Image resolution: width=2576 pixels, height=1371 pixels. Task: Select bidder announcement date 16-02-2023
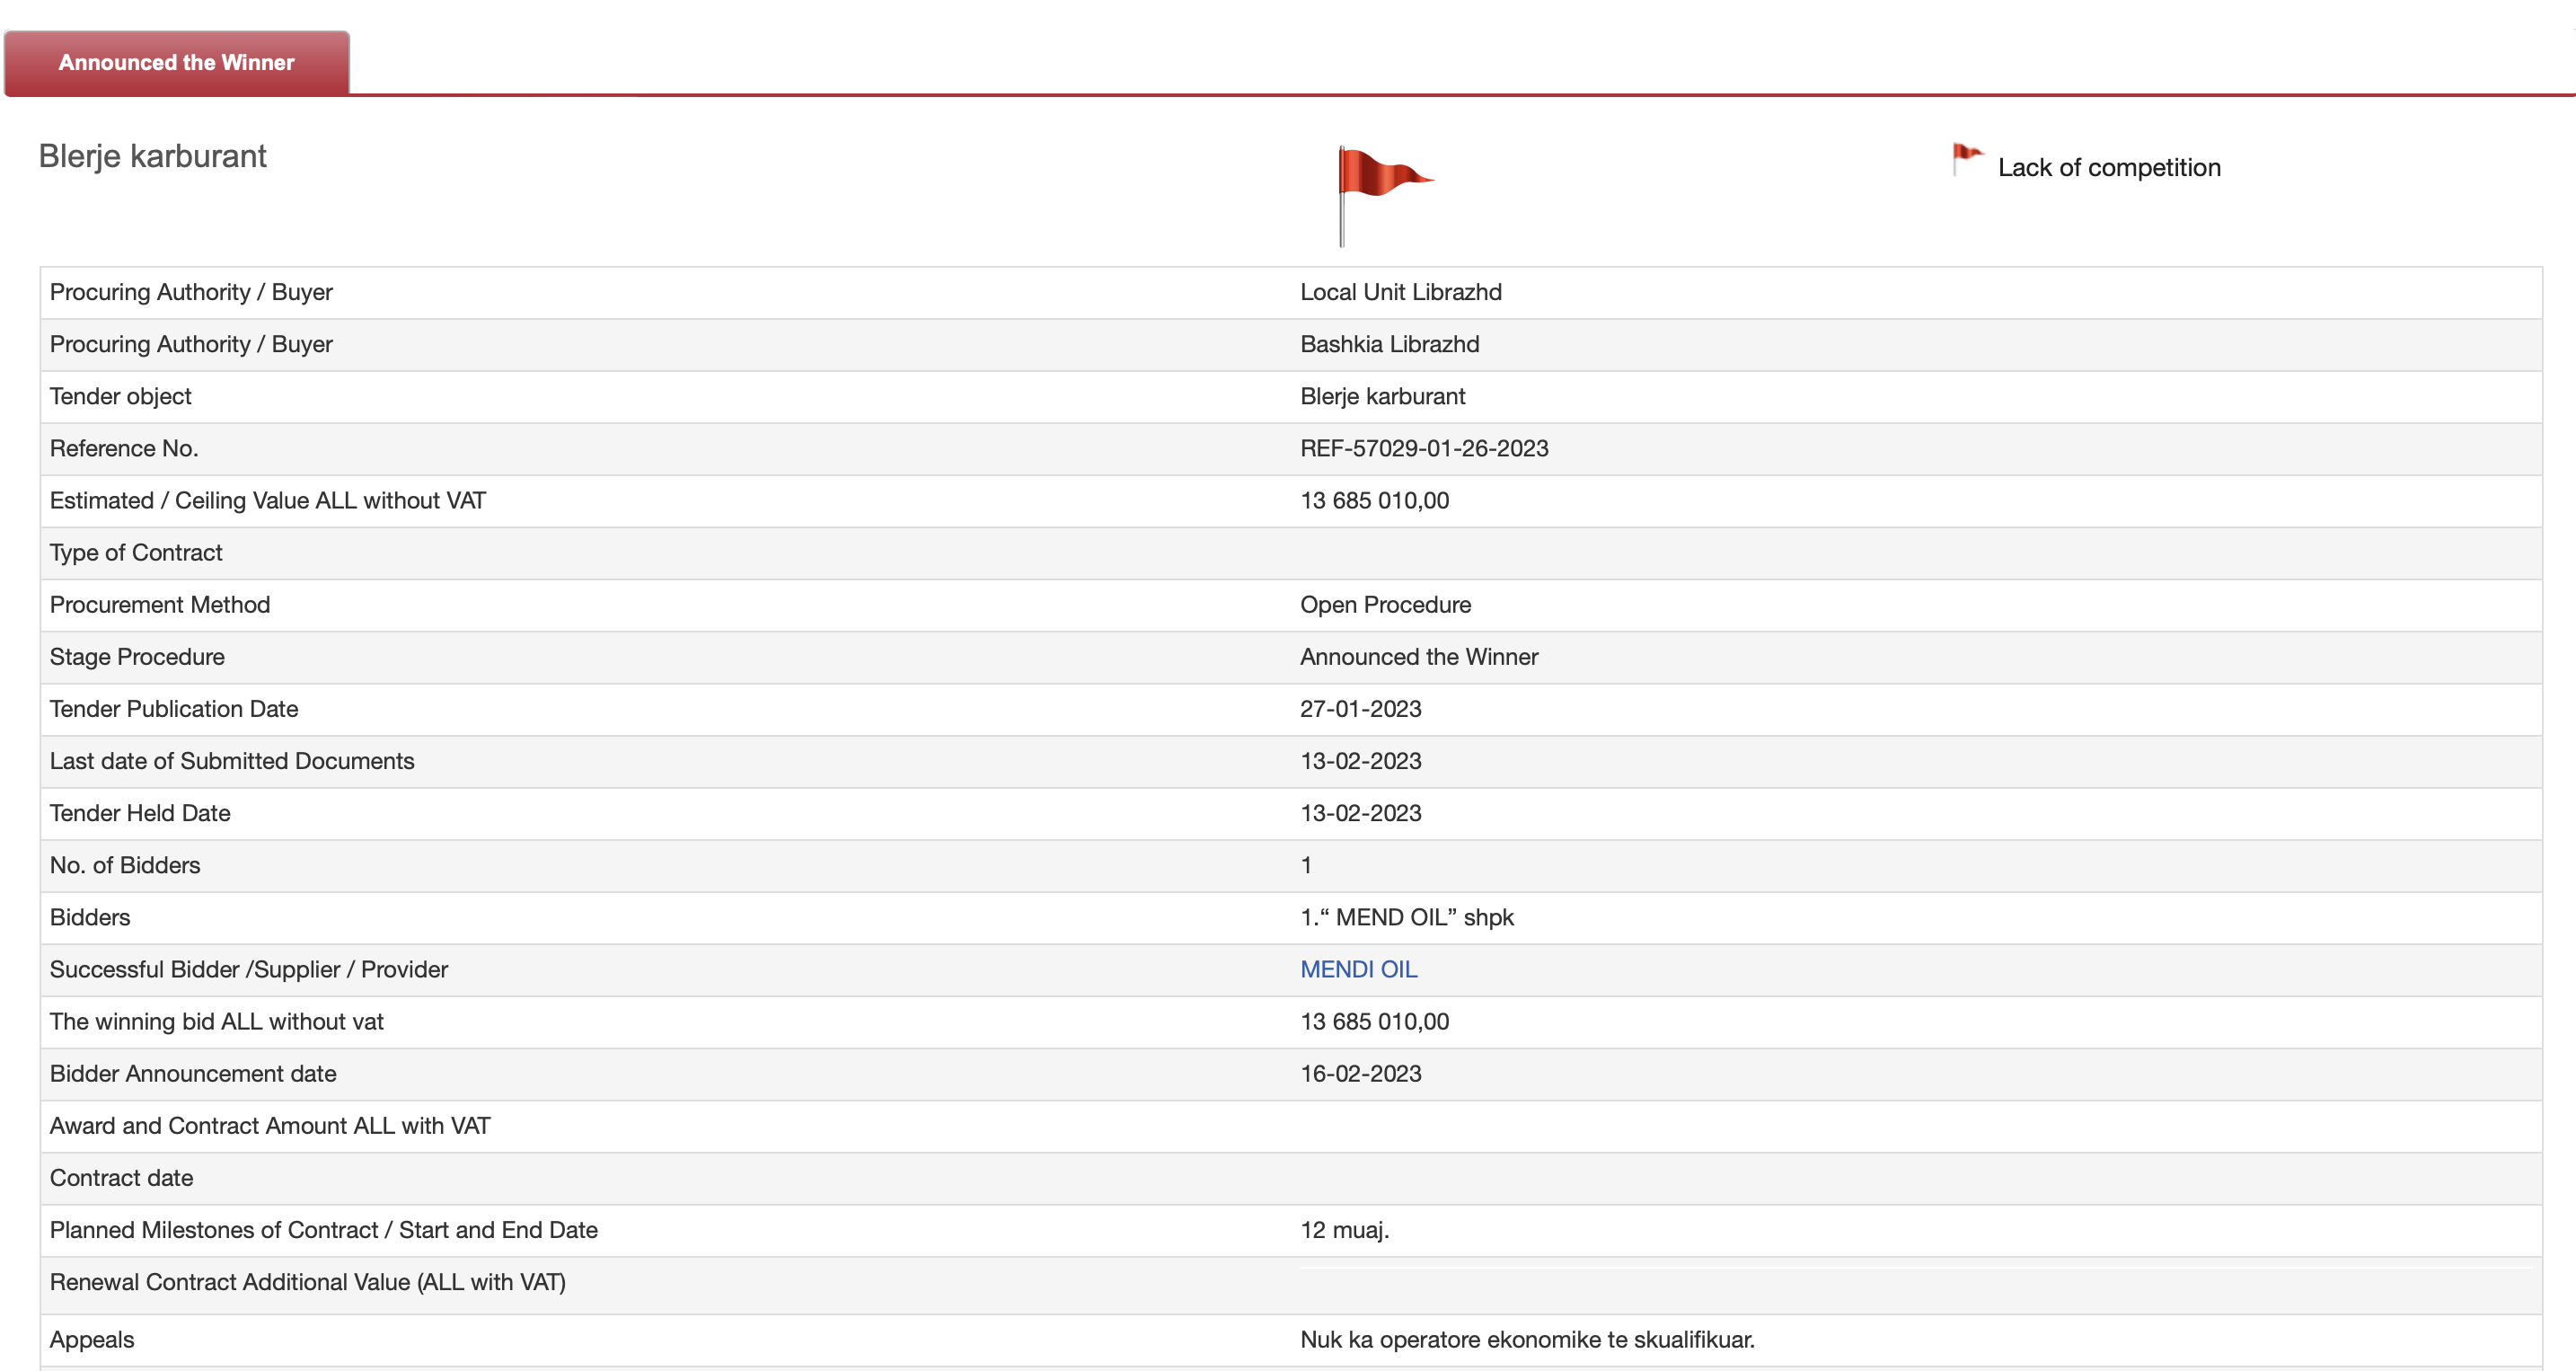(x=1360, y=1073)
